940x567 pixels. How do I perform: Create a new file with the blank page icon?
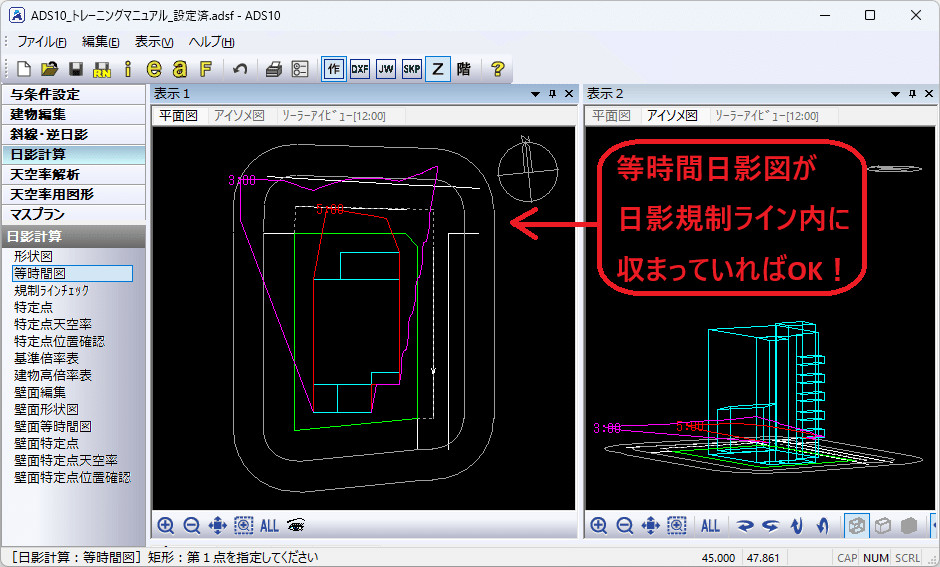click(24, 69)
